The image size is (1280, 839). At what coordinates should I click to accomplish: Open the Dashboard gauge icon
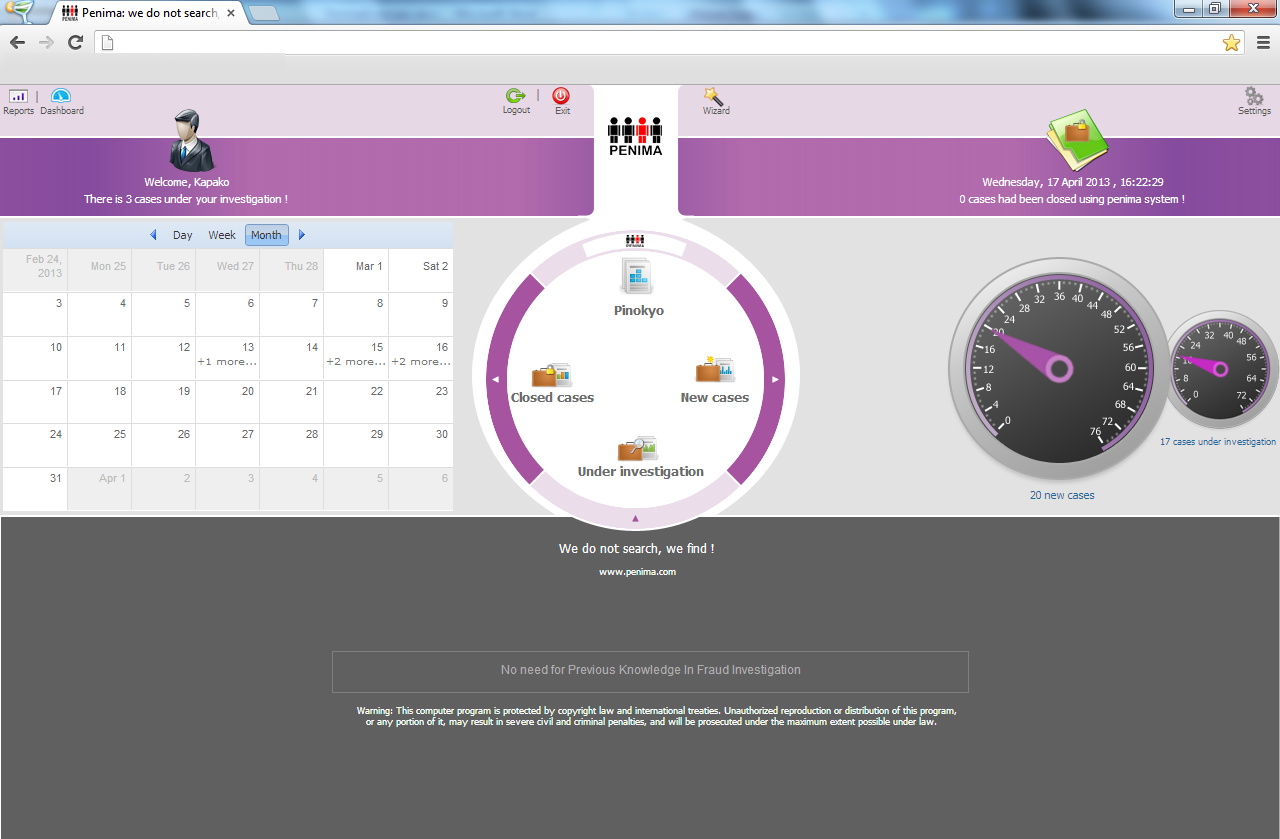(x=61, y=96)
